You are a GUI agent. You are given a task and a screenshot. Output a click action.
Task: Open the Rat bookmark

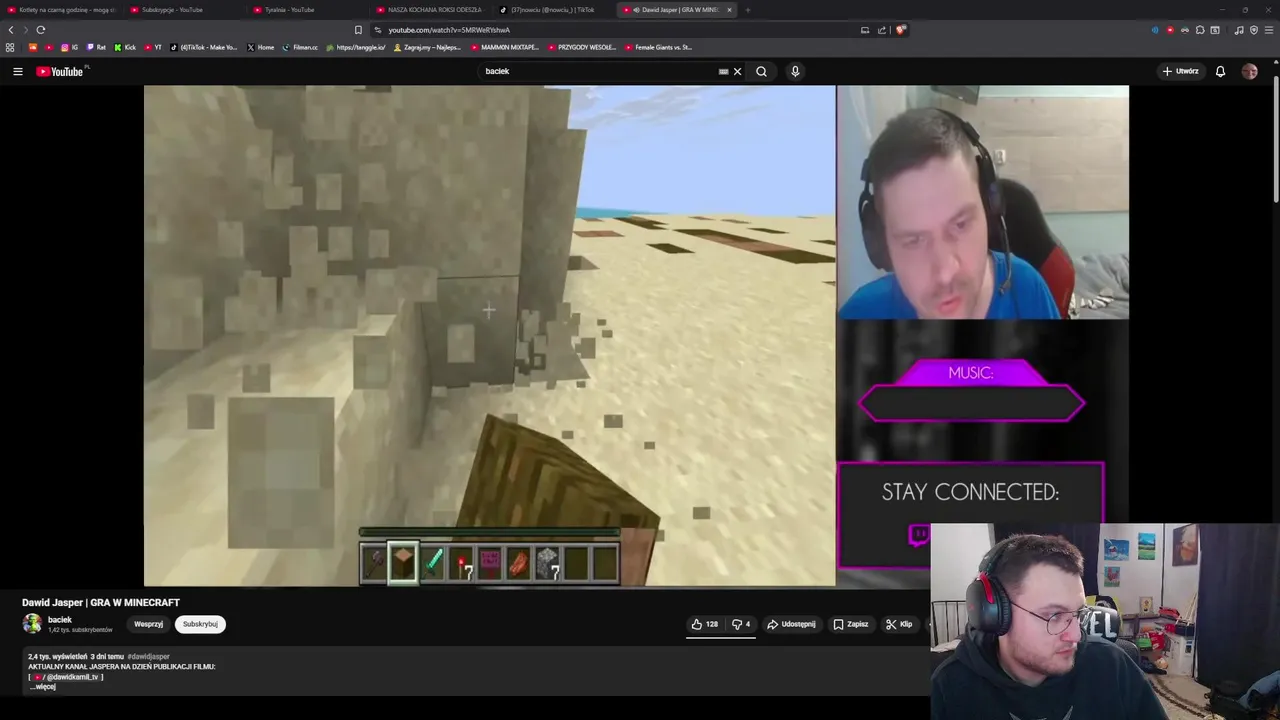pyautogui.click(x=97, y=47)
